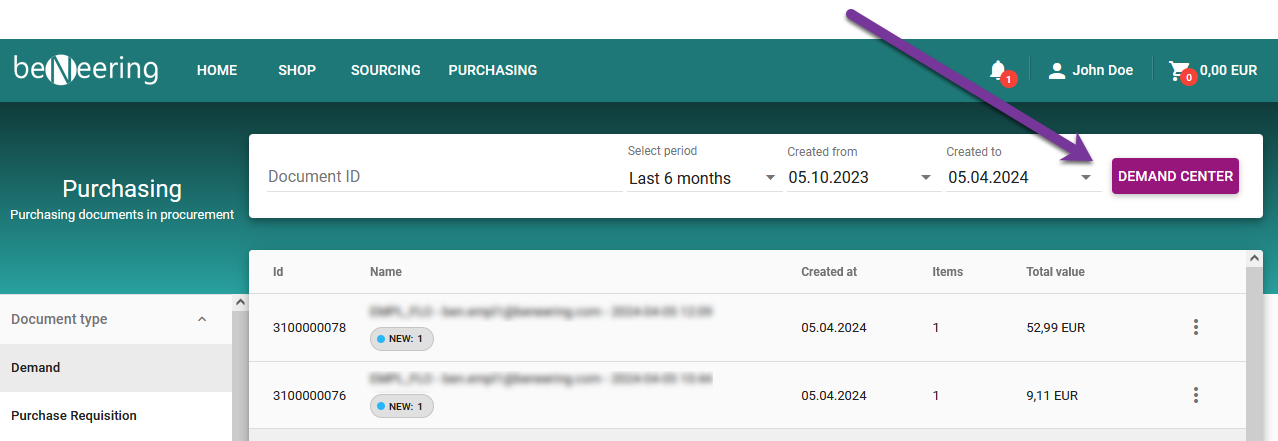Open the Shop menu
1278x441 pixels.
coord(297,71)
